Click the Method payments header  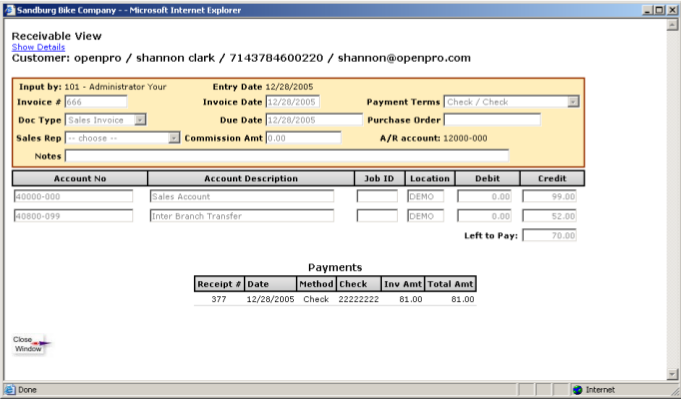(x=316, y=284)
